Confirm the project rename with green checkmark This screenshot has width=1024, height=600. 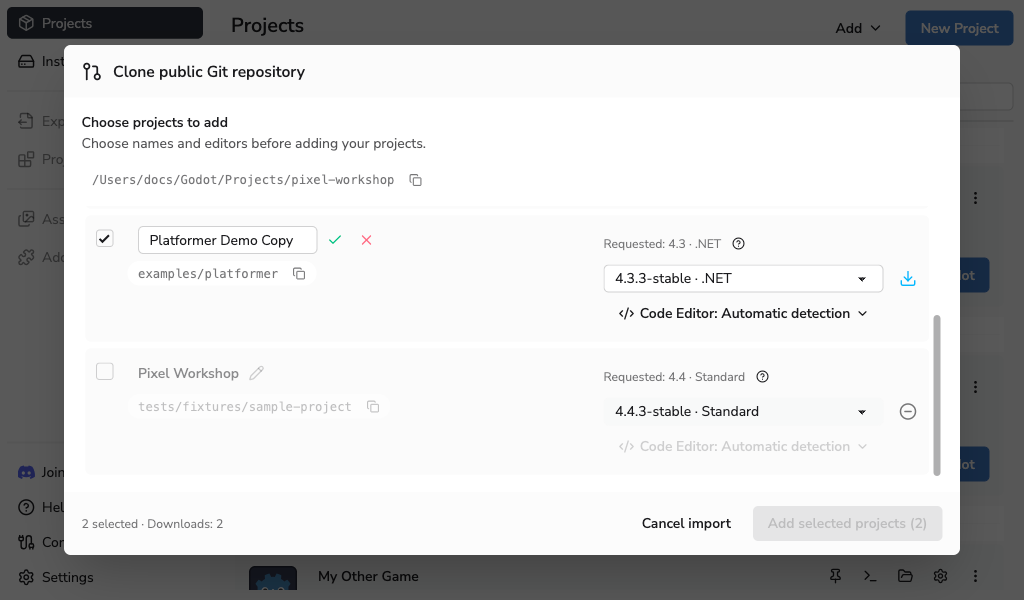[x=335, y=240]
